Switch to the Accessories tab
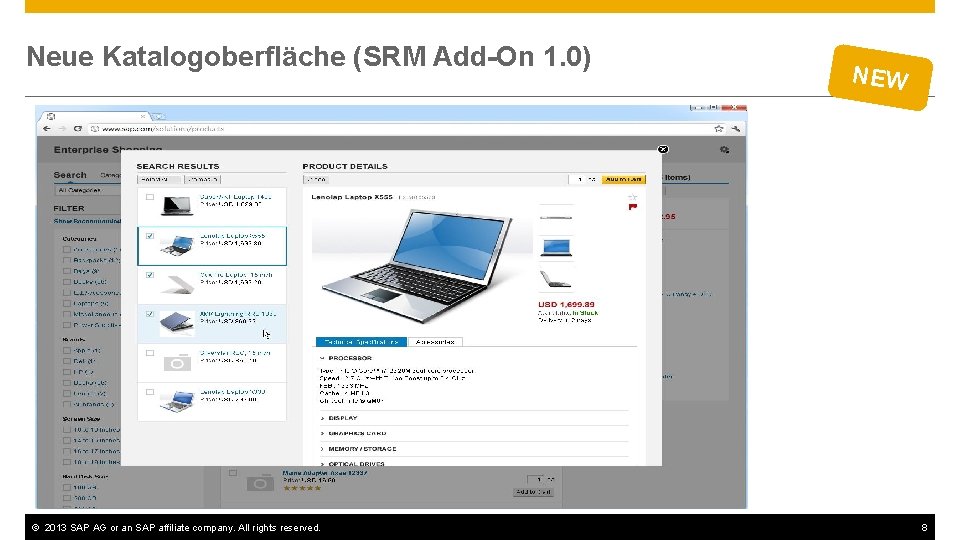 435,342
